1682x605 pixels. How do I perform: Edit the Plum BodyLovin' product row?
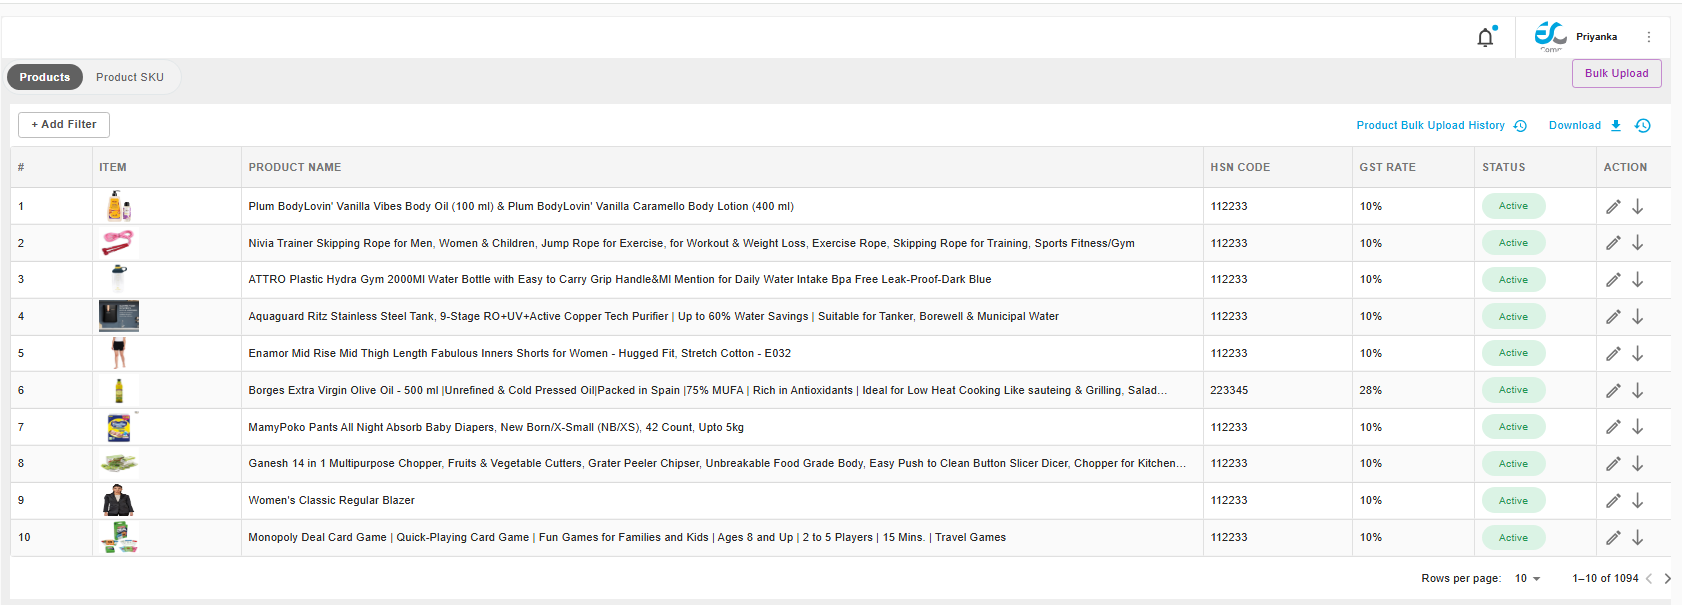pyautogui.click(x=1613, y=207)
